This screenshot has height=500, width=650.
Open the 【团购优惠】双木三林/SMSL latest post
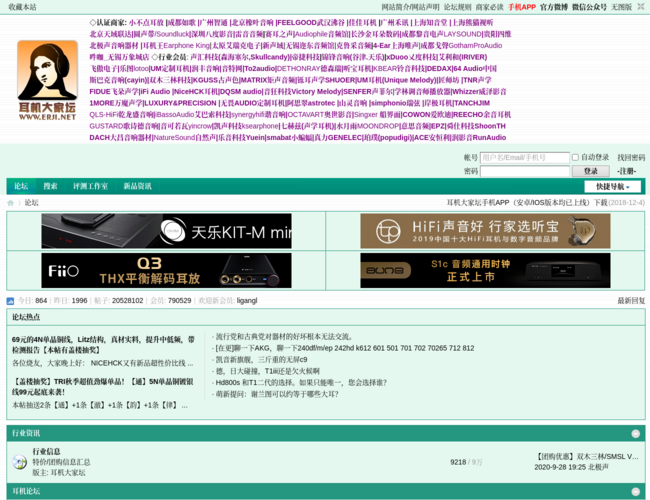click(x=587, y=456)
